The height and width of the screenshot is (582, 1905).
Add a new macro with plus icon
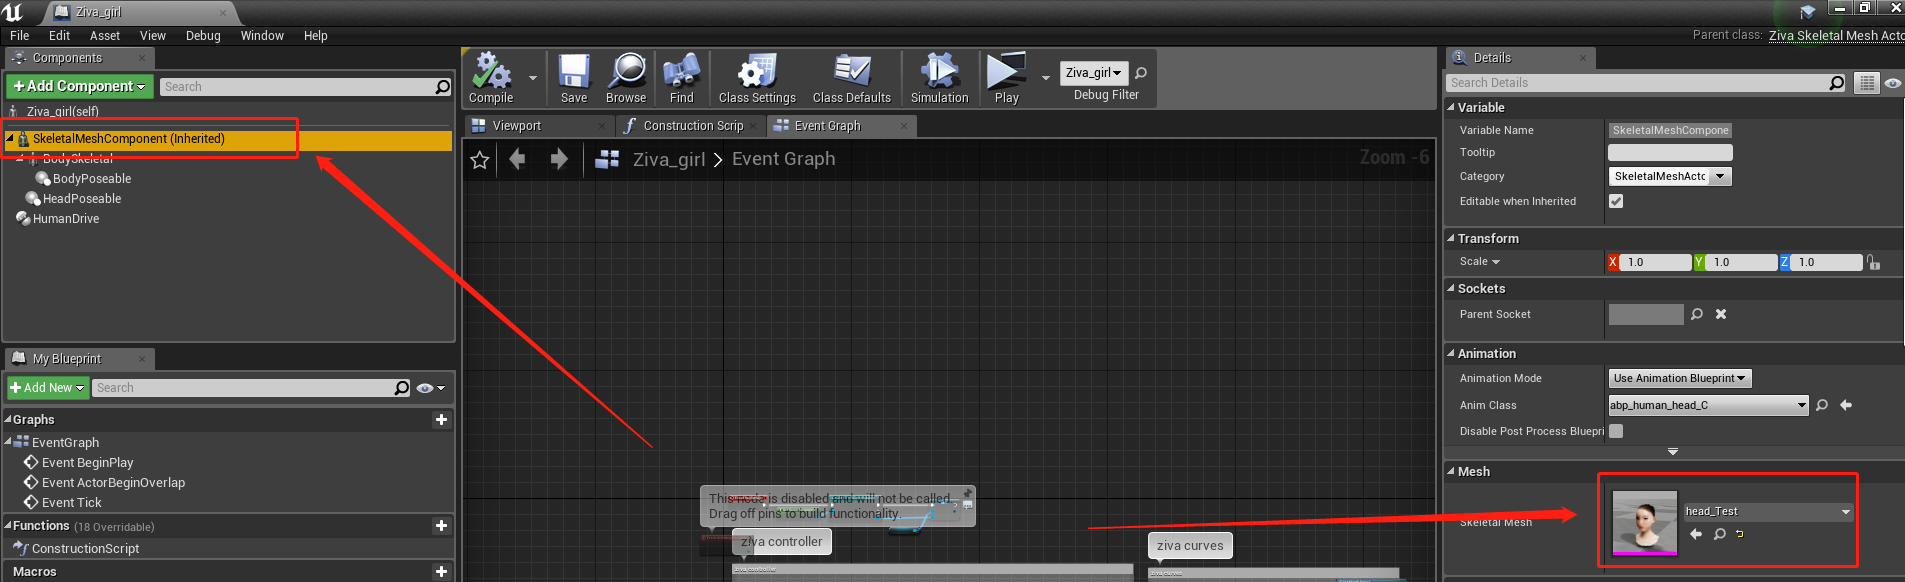click(x=441, y=572)
